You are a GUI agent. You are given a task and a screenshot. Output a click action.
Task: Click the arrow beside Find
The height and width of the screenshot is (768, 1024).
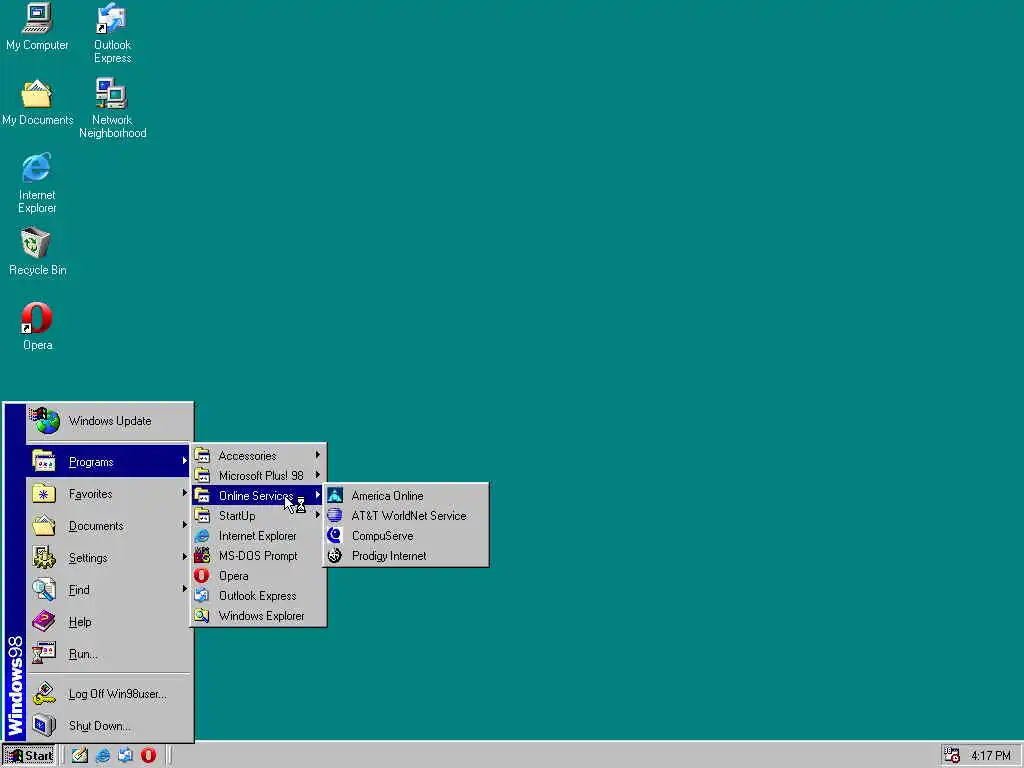(185, 589)
